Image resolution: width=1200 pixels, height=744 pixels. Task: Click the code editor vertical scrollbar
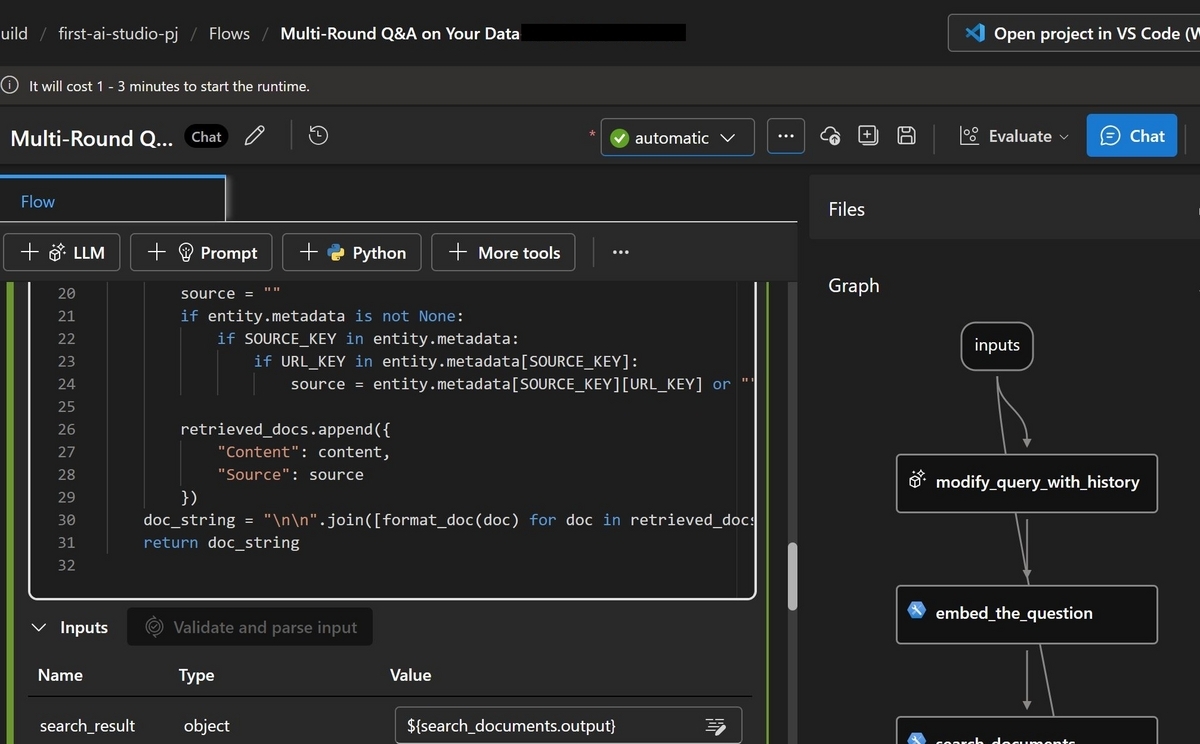(793, 575)
